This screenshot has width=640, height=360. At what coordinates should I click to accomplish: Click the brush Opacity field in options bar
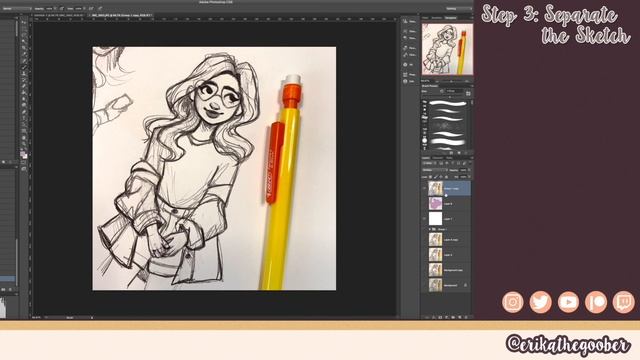[50, 8]
